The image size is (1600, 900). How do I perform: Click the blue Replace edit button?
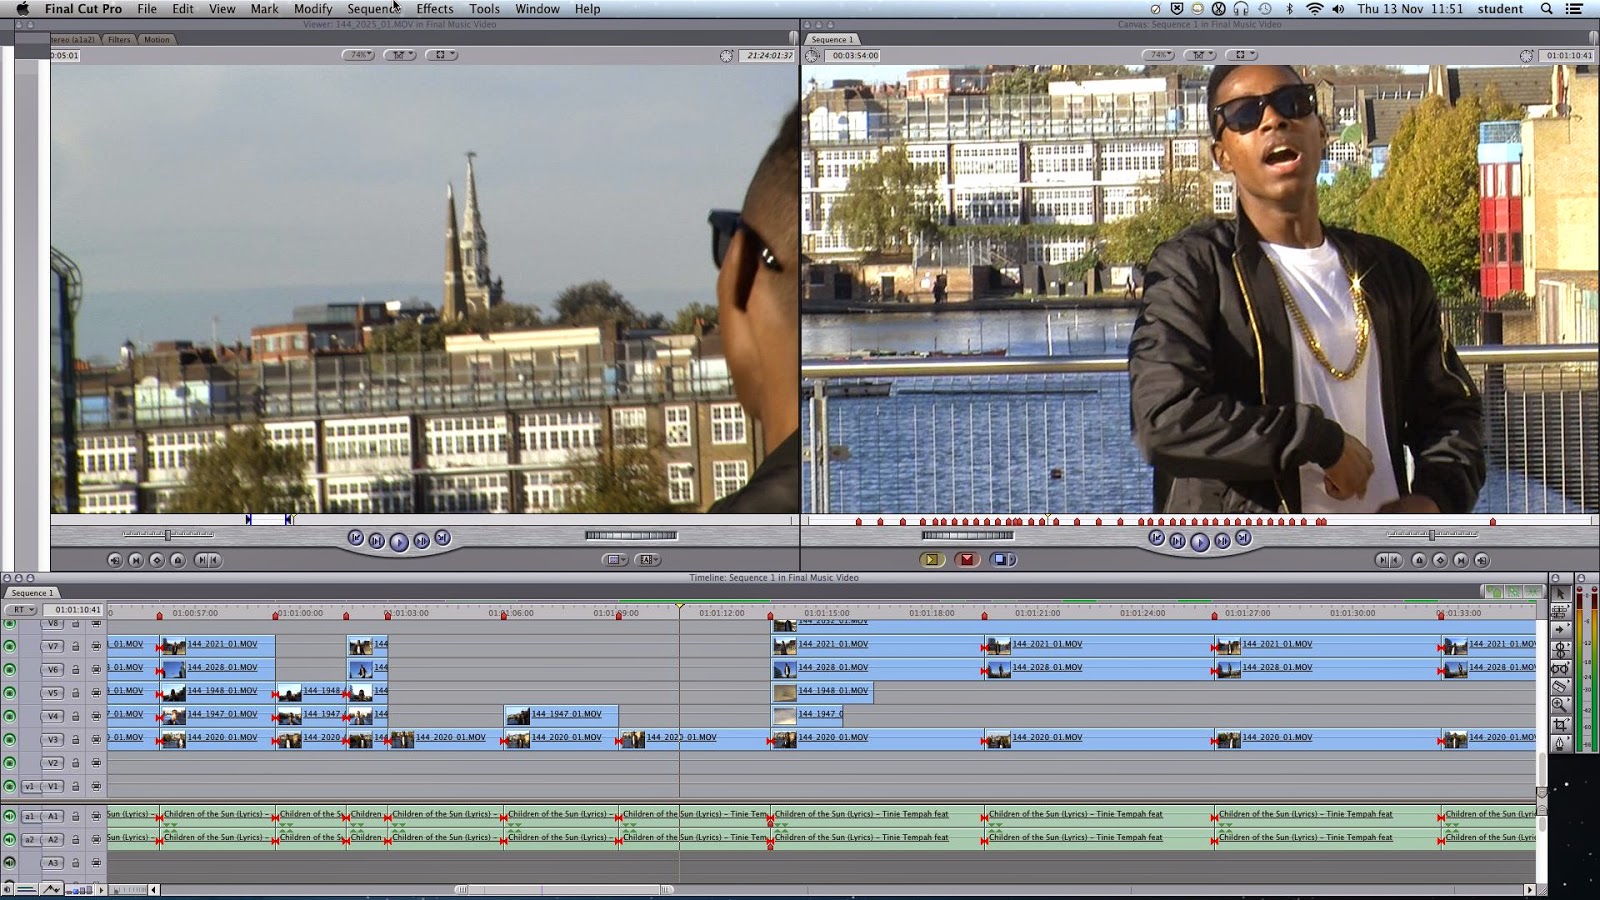1001,560
